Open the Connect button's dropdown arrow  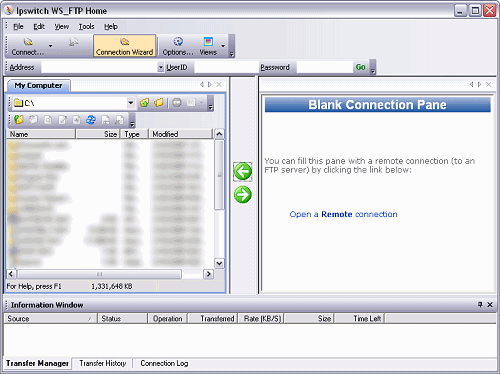pyautogui.click(x=50, y=46)
